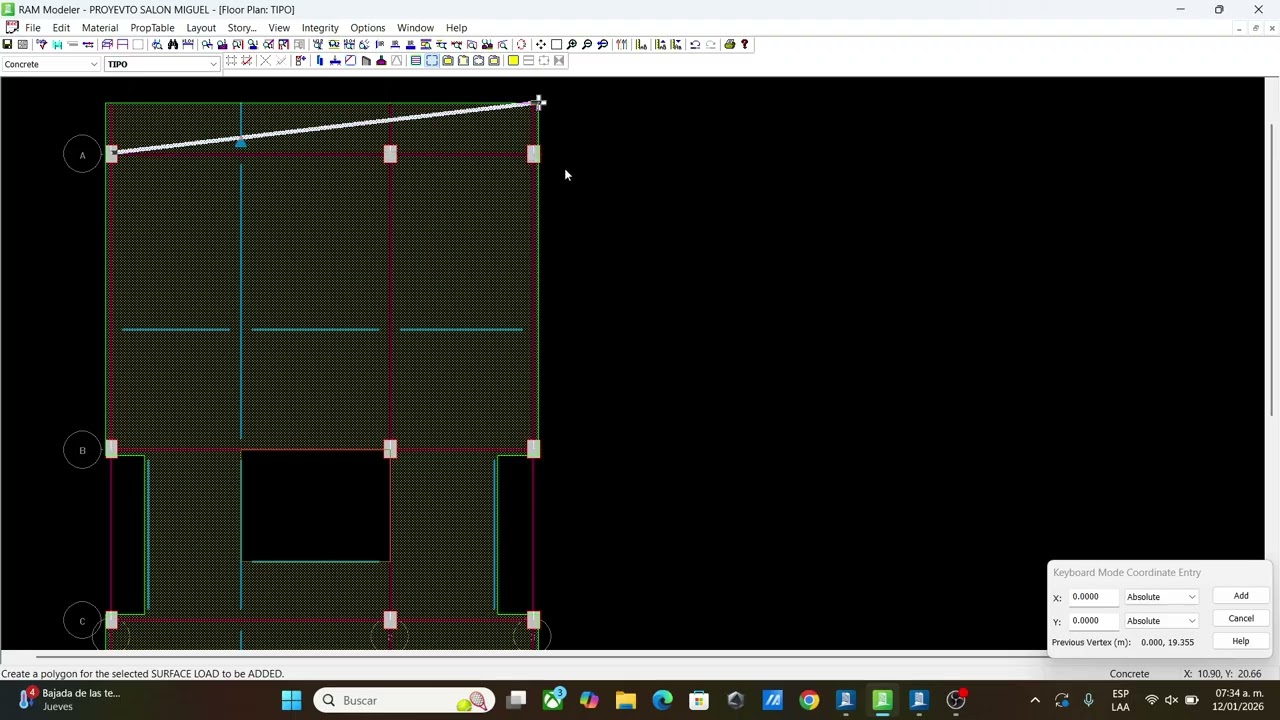The width and height of the screenshot is (1280, 720).
Task: Click the greyed Redo arrow icon
Action: pos(711,44)
